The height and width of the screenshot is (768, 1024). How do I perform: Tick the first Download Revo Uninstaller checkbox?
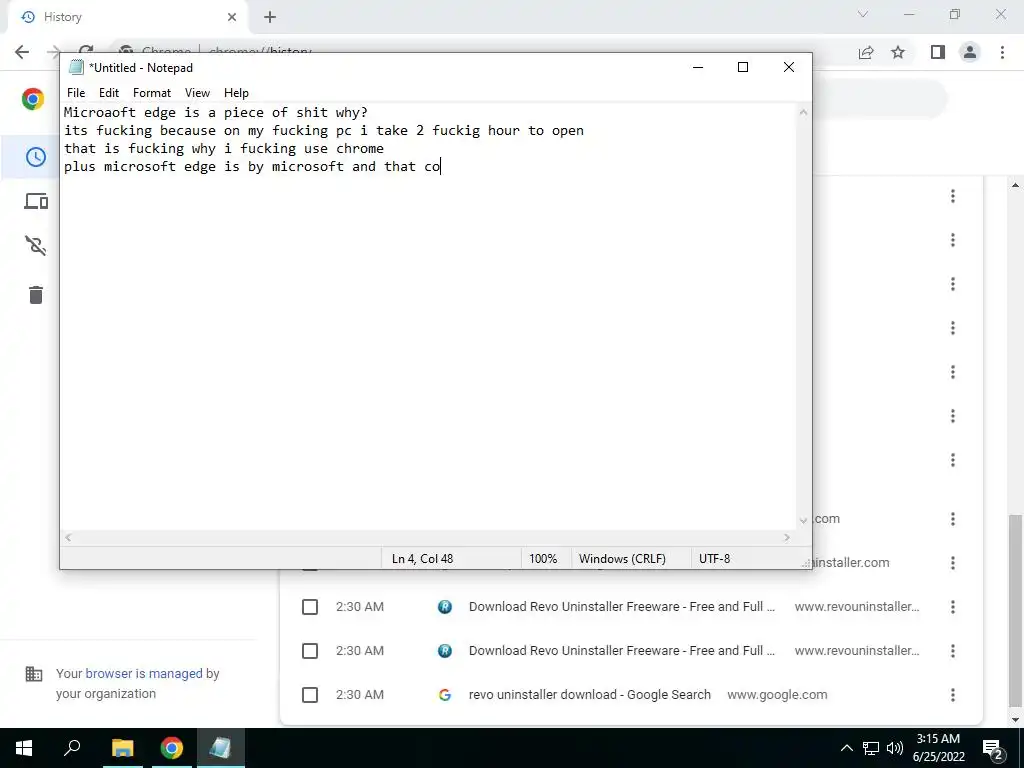(x=310, y=607)
